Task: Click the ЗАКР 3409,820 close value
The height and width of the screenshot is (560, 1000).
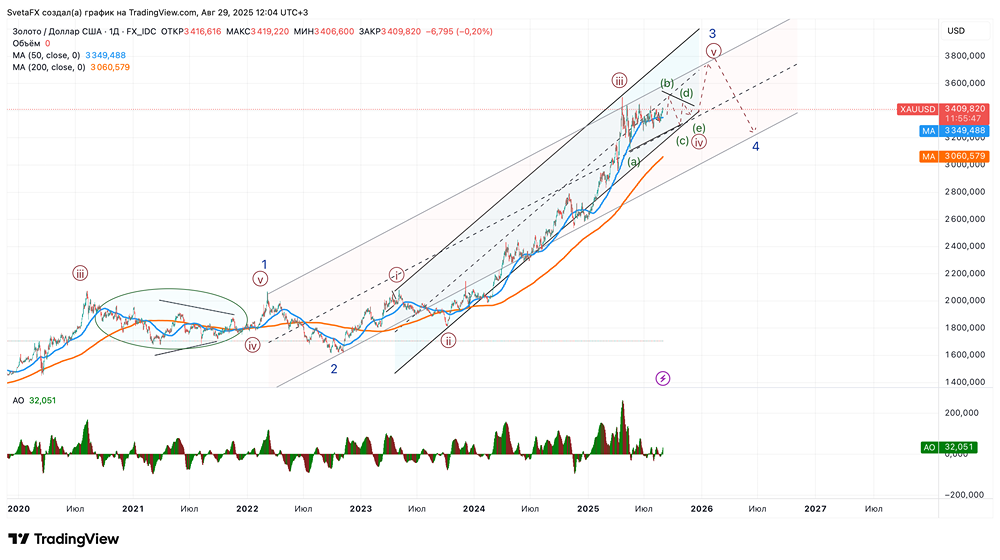Action: pos(390,31)
